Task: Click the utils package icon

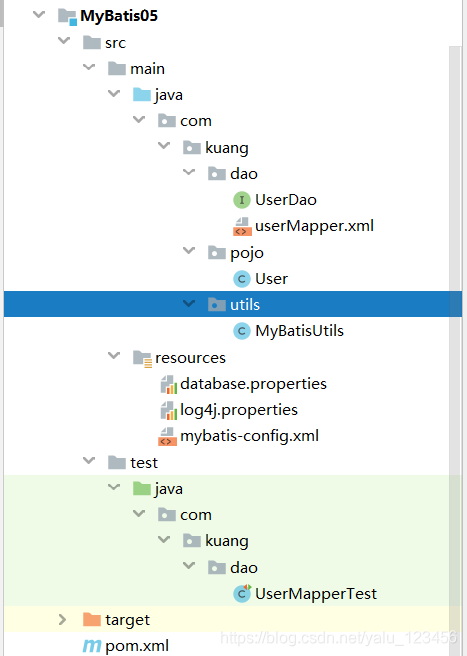Action: pos(217,305)
